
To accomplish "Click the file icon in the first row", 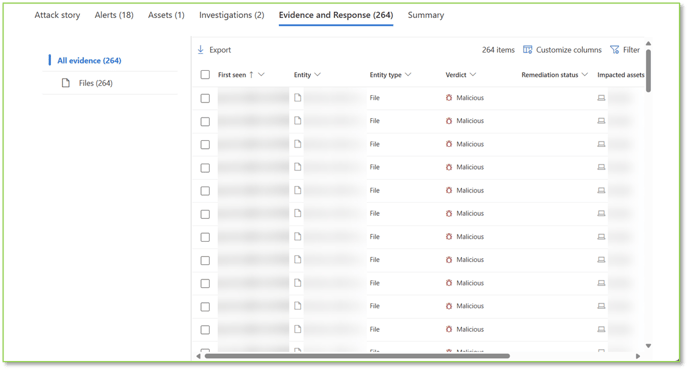I will coord(297,97).
